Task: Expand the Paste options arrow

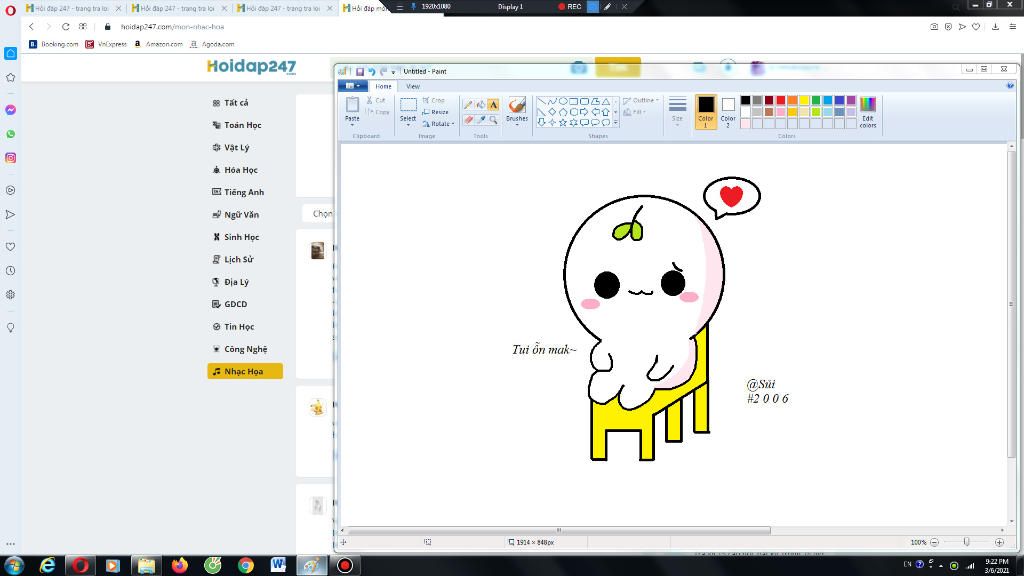Action: coord(352,123)
